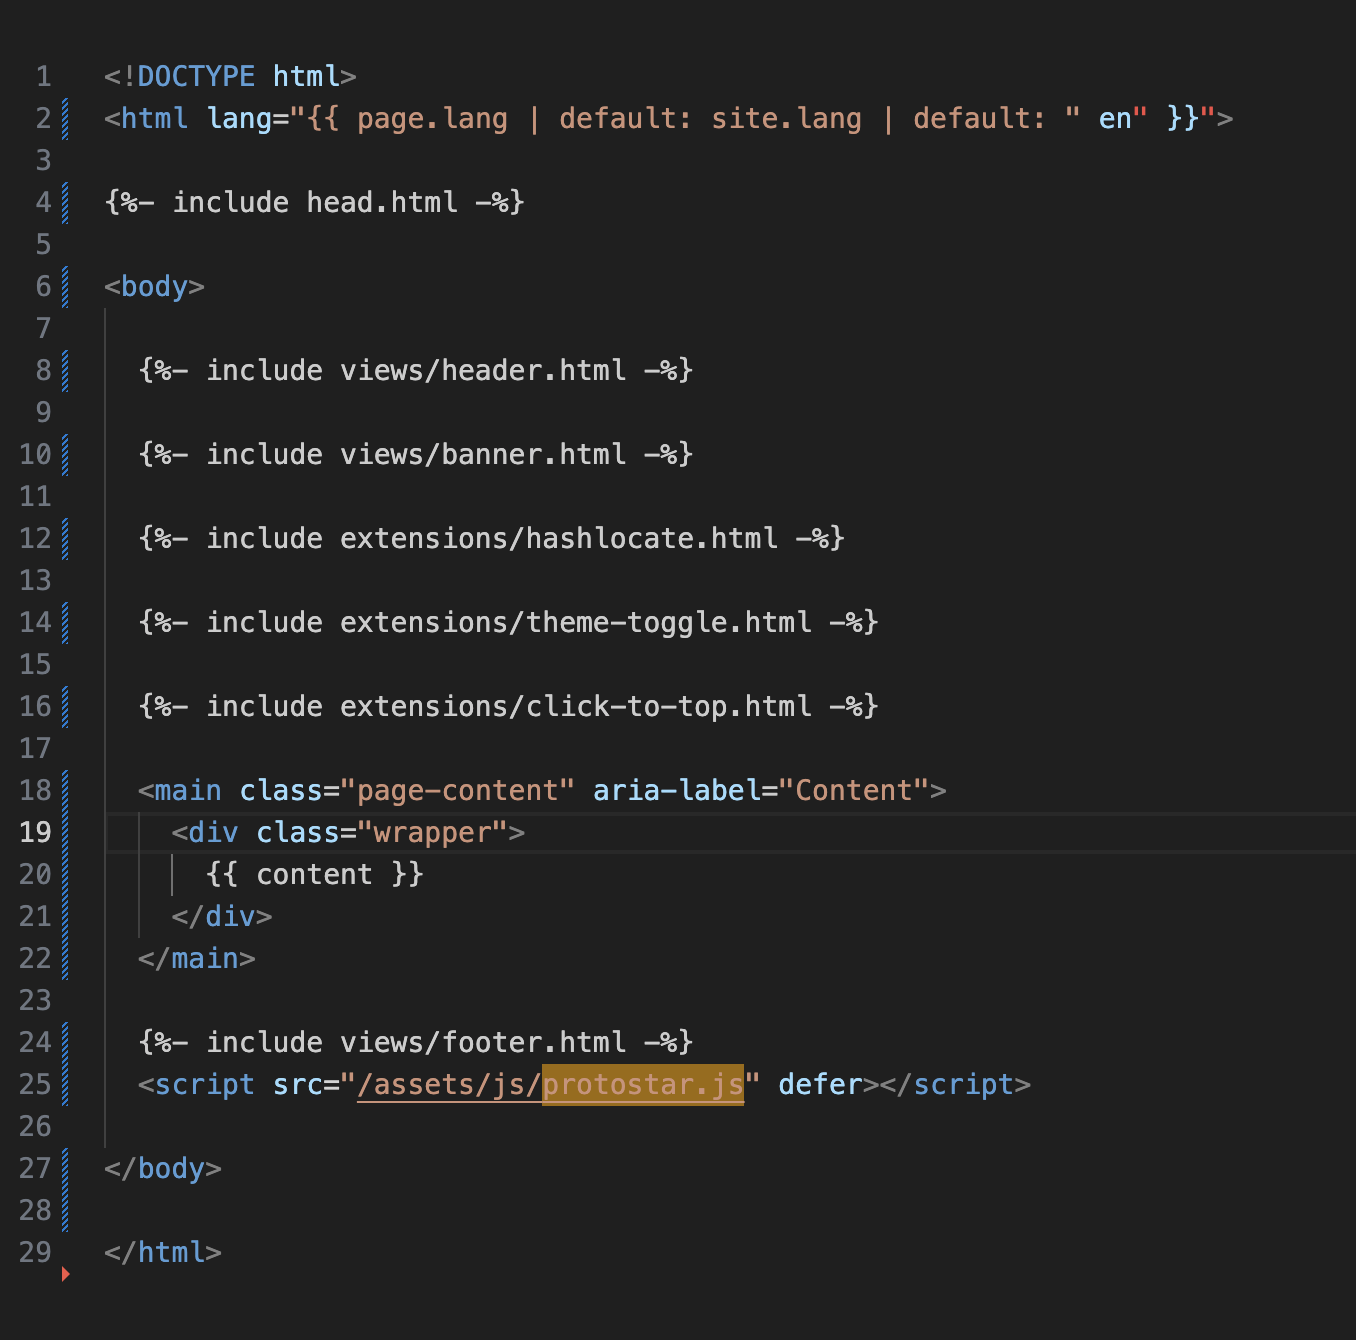
Task: Click line number 1 in the gutter
Action: [x=43, y=77]
